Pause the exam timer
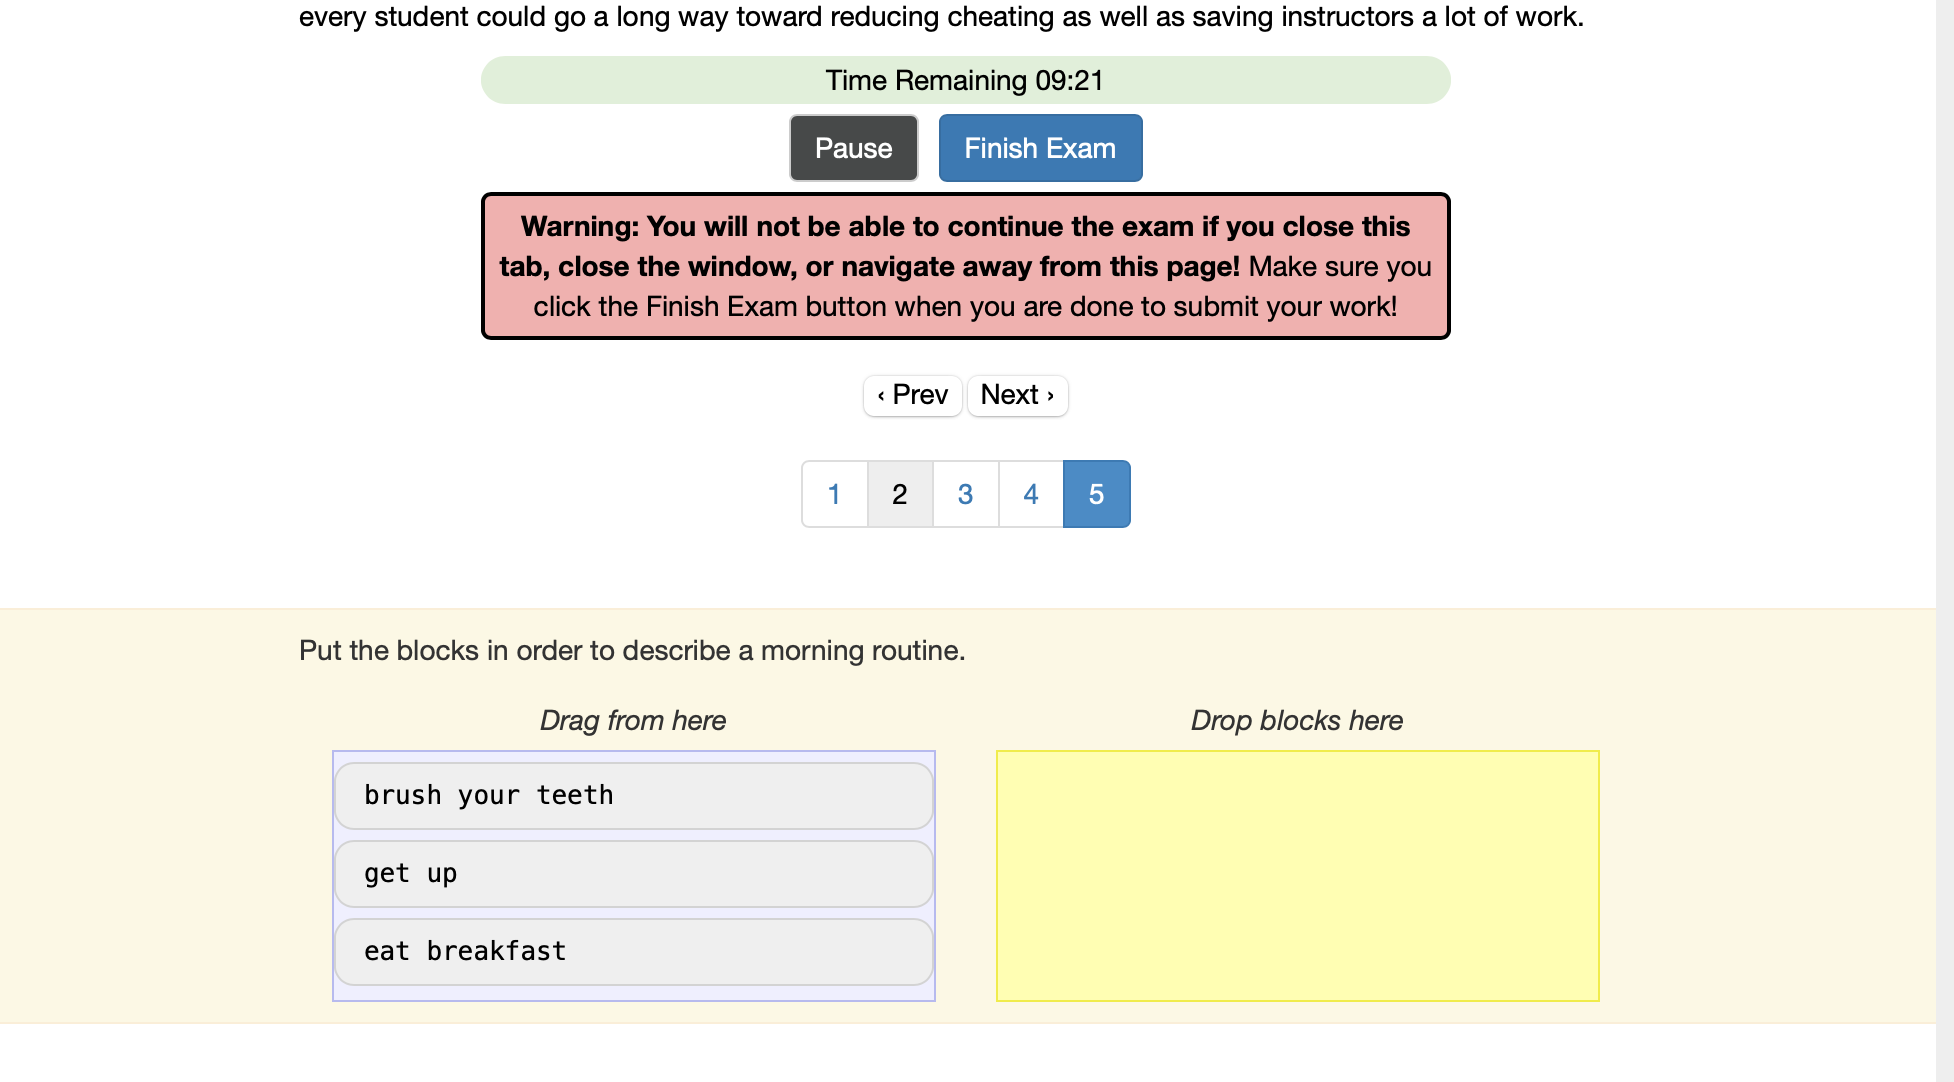This screenshot has width=1954, height=1082. point(853,148)
